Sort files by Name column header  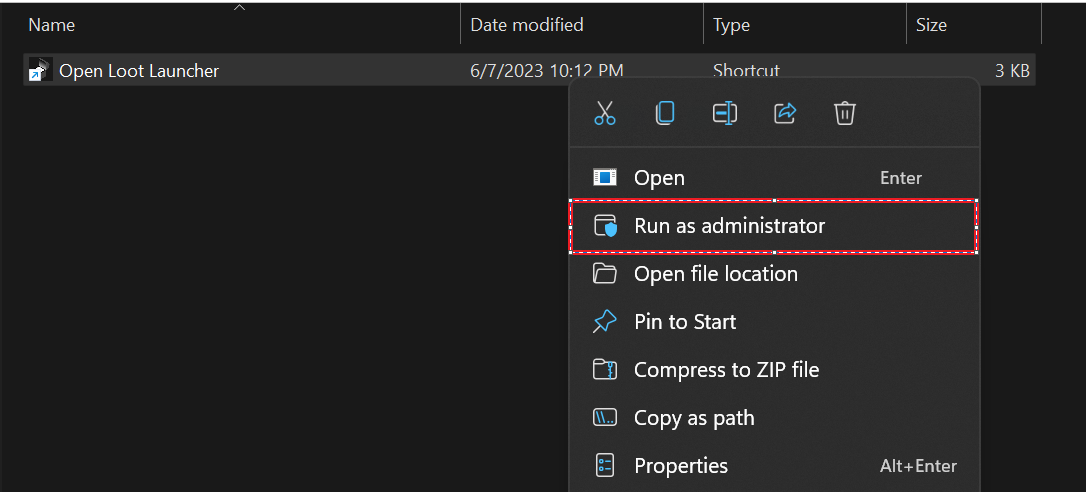tap(241, 25)
